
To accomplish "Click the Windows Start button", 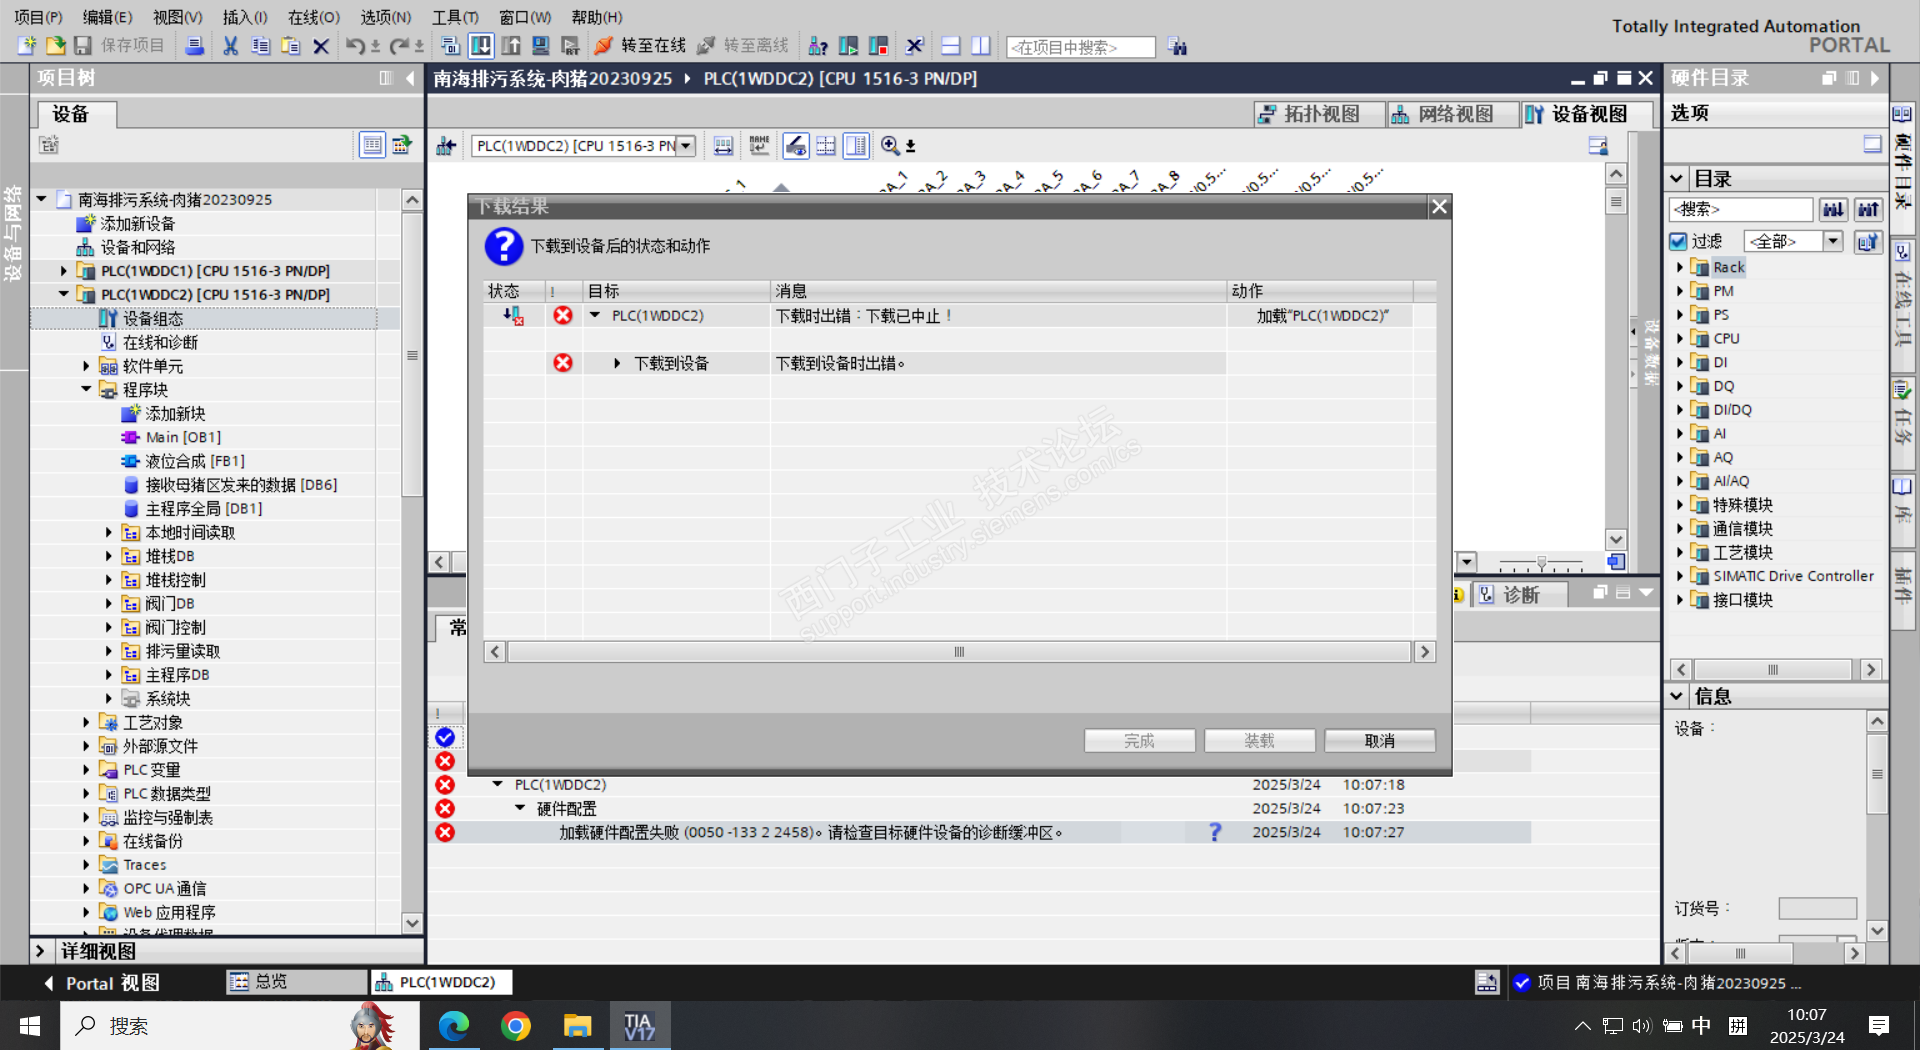I will pos(30,1026).
